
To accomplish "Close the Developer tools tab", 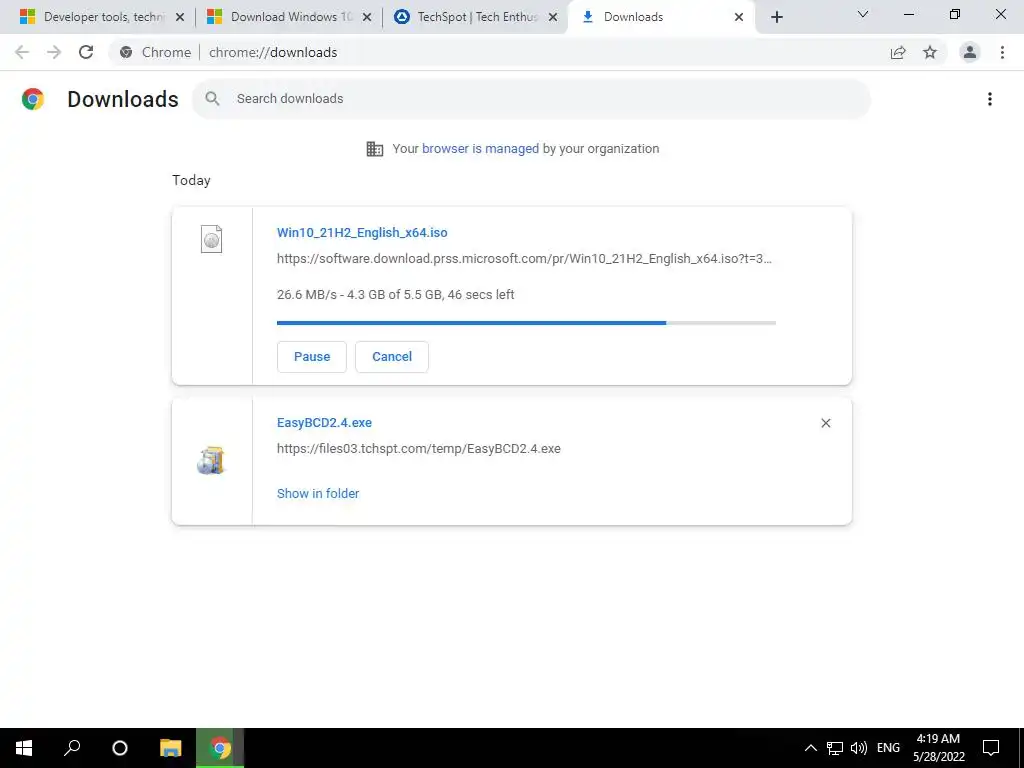I will click(180, 17).
